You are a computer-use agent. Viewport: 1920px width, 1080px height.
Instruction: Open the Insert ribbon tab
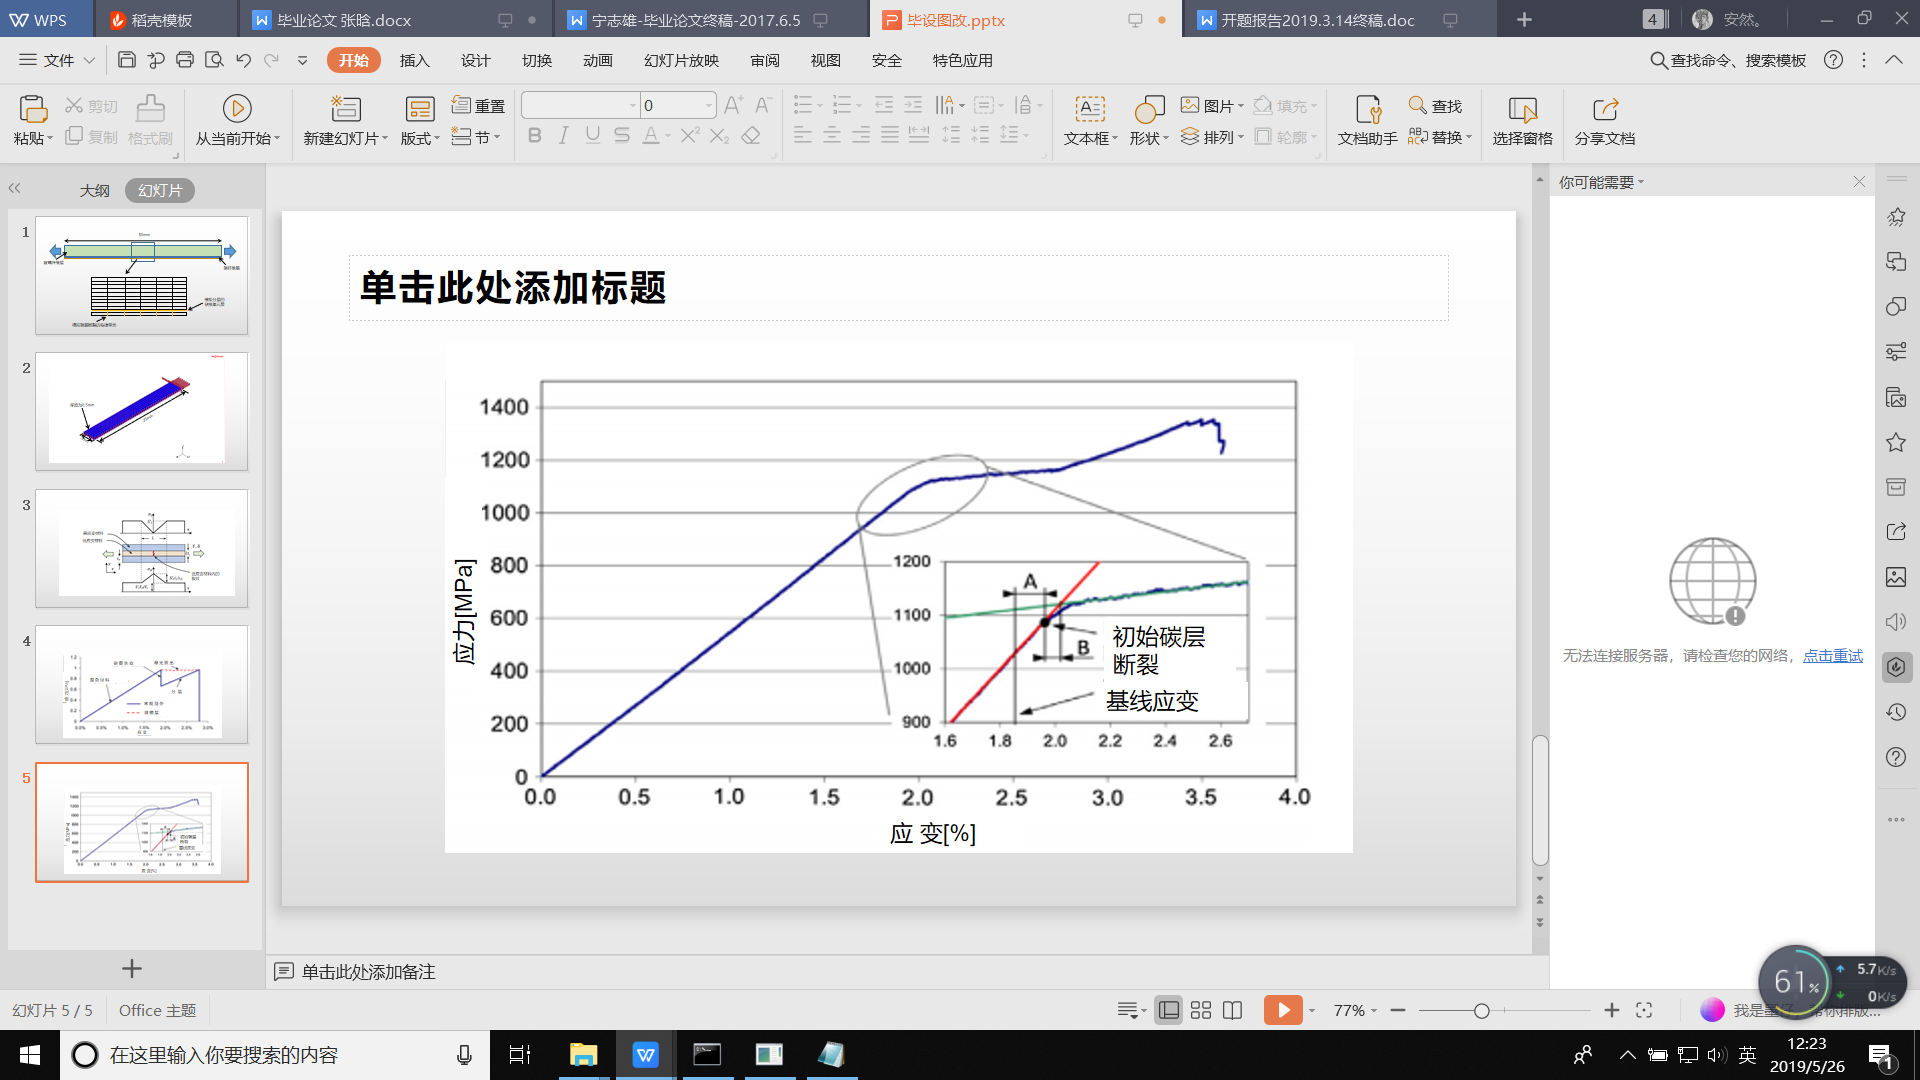(414, 60)
